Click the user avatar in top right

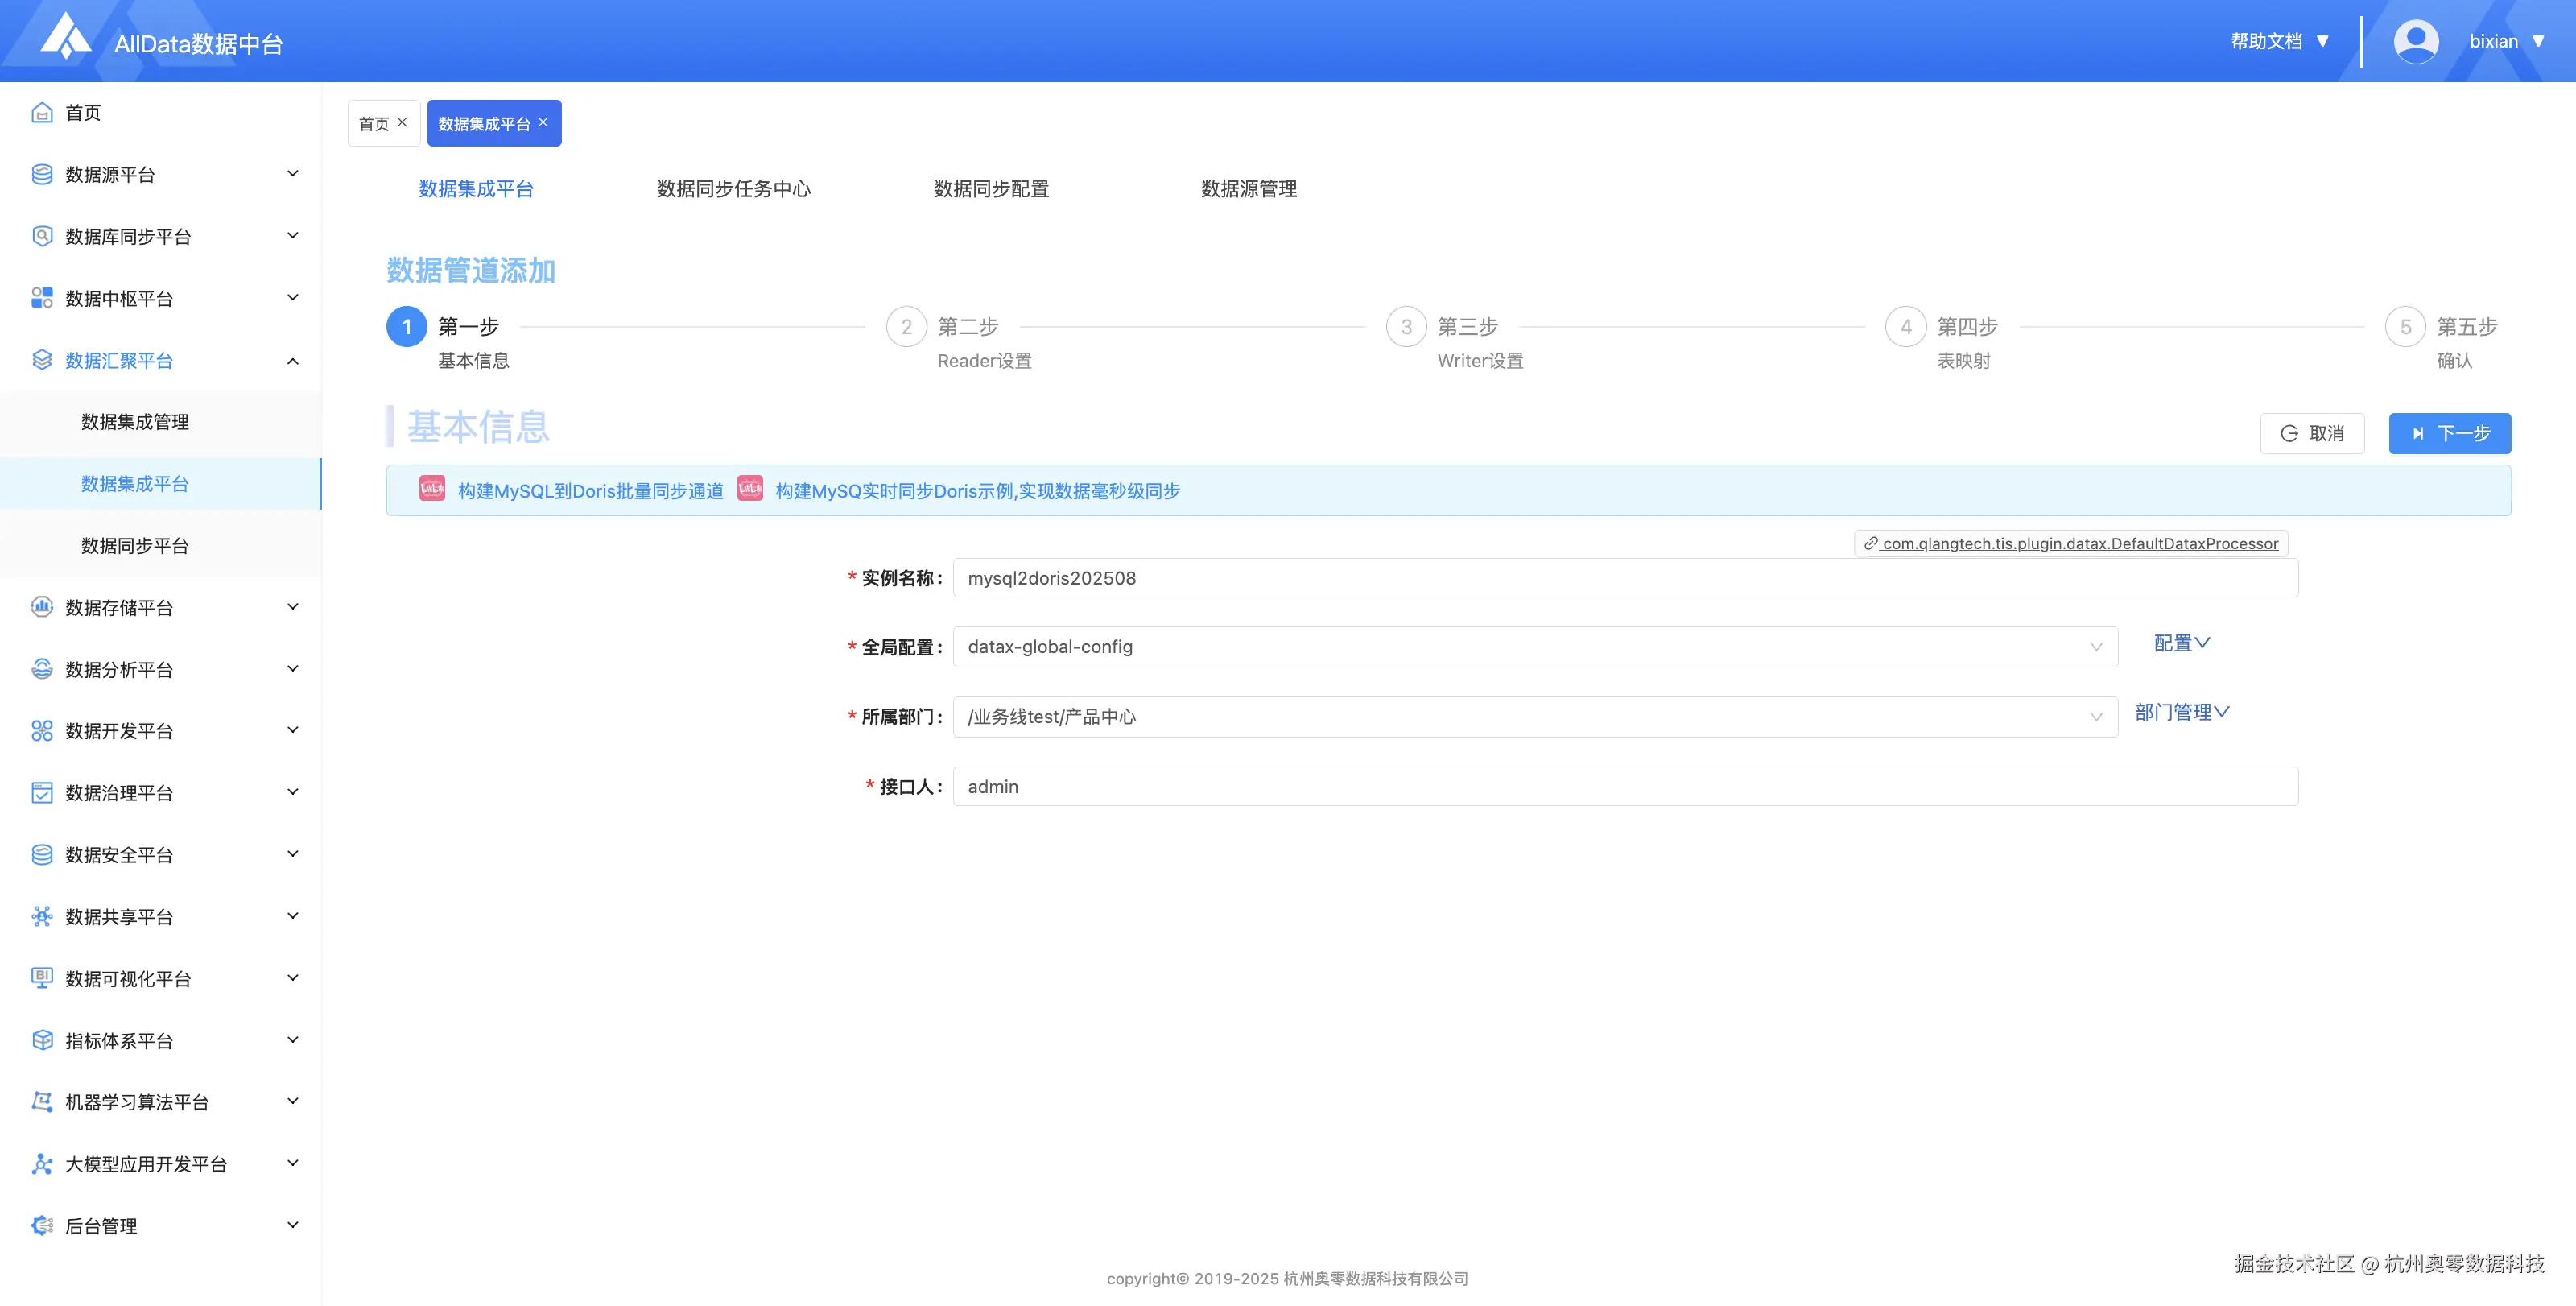2416,41
